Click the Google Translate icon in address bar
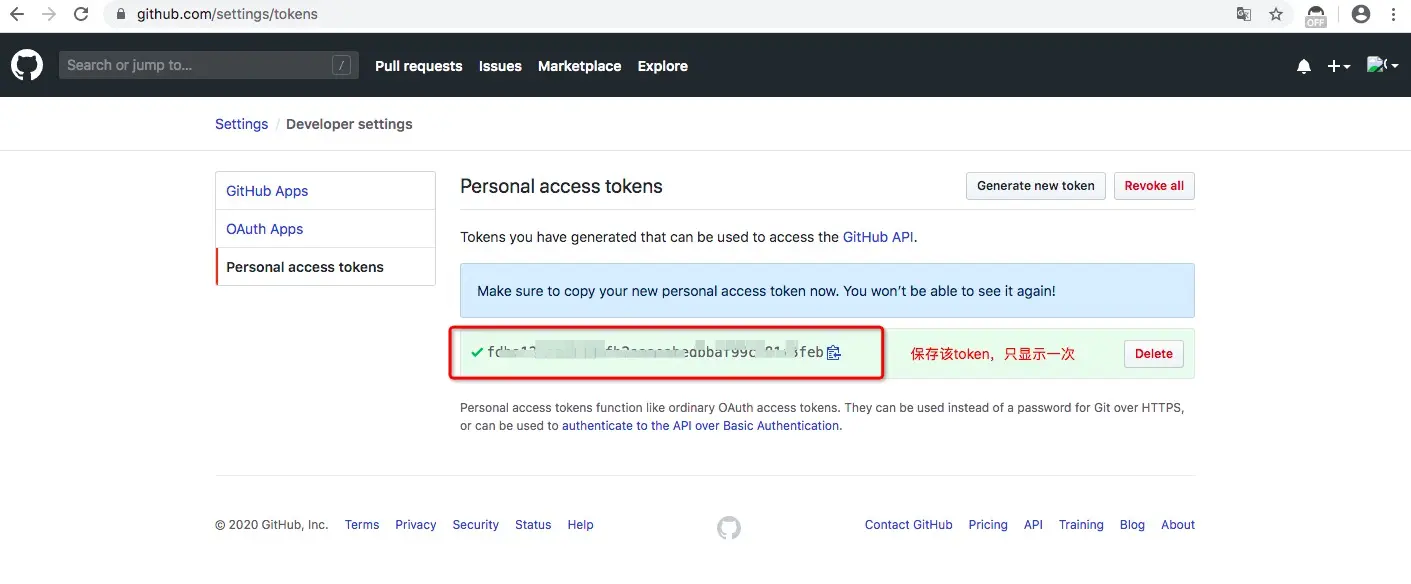 point(1244,15)
